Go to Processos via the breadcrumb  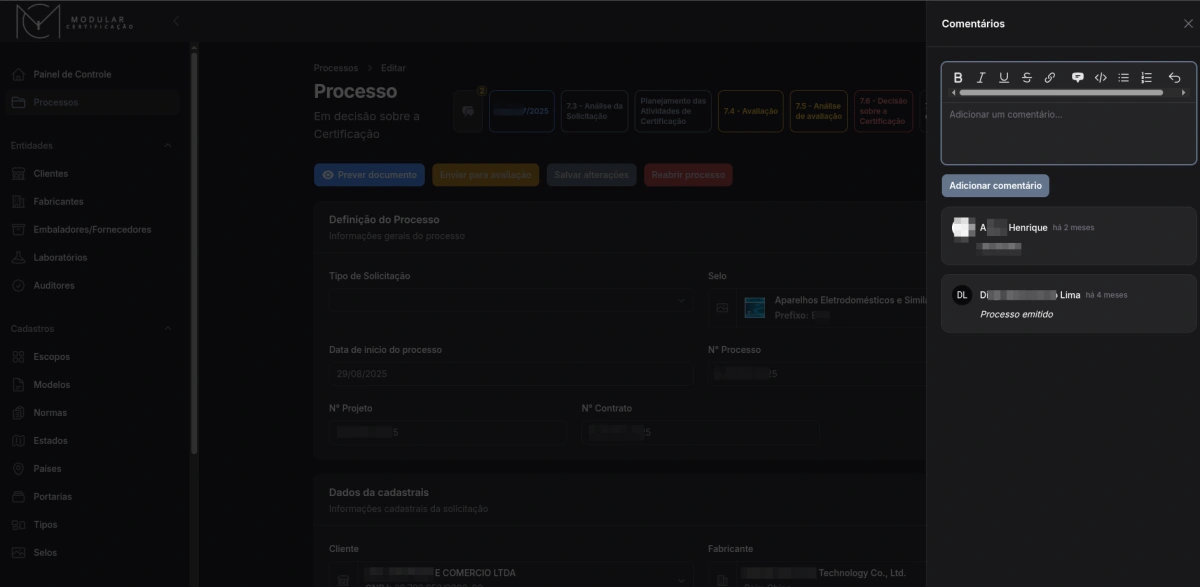tap(336, 67)
